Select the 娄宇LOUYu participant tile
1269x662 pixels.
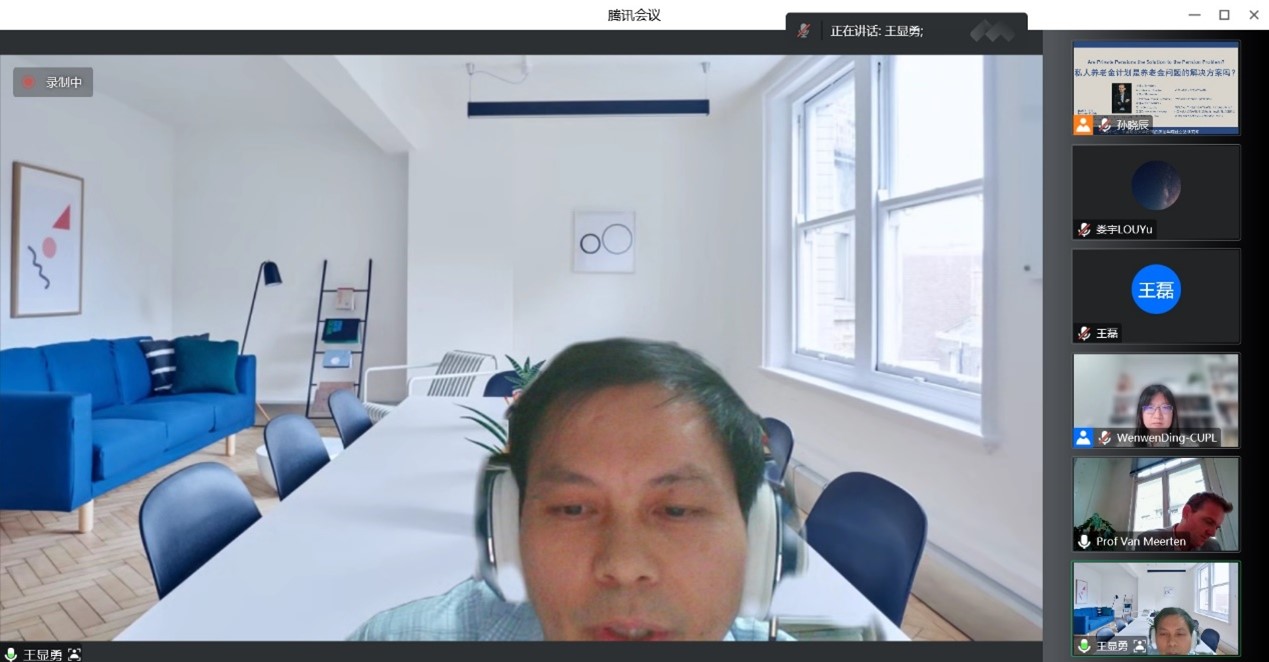1156,192
